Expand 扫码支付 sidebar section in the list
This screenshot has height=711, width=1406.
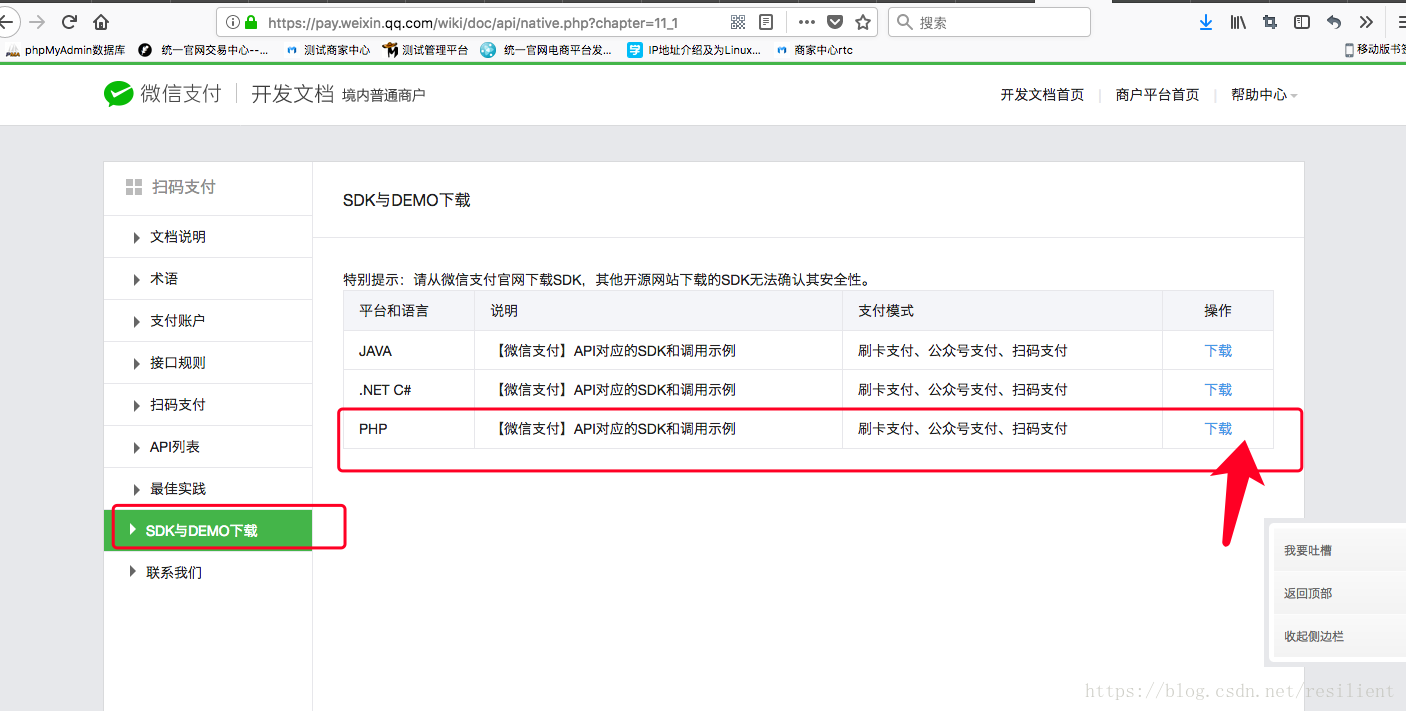click(x=208, y=405)
